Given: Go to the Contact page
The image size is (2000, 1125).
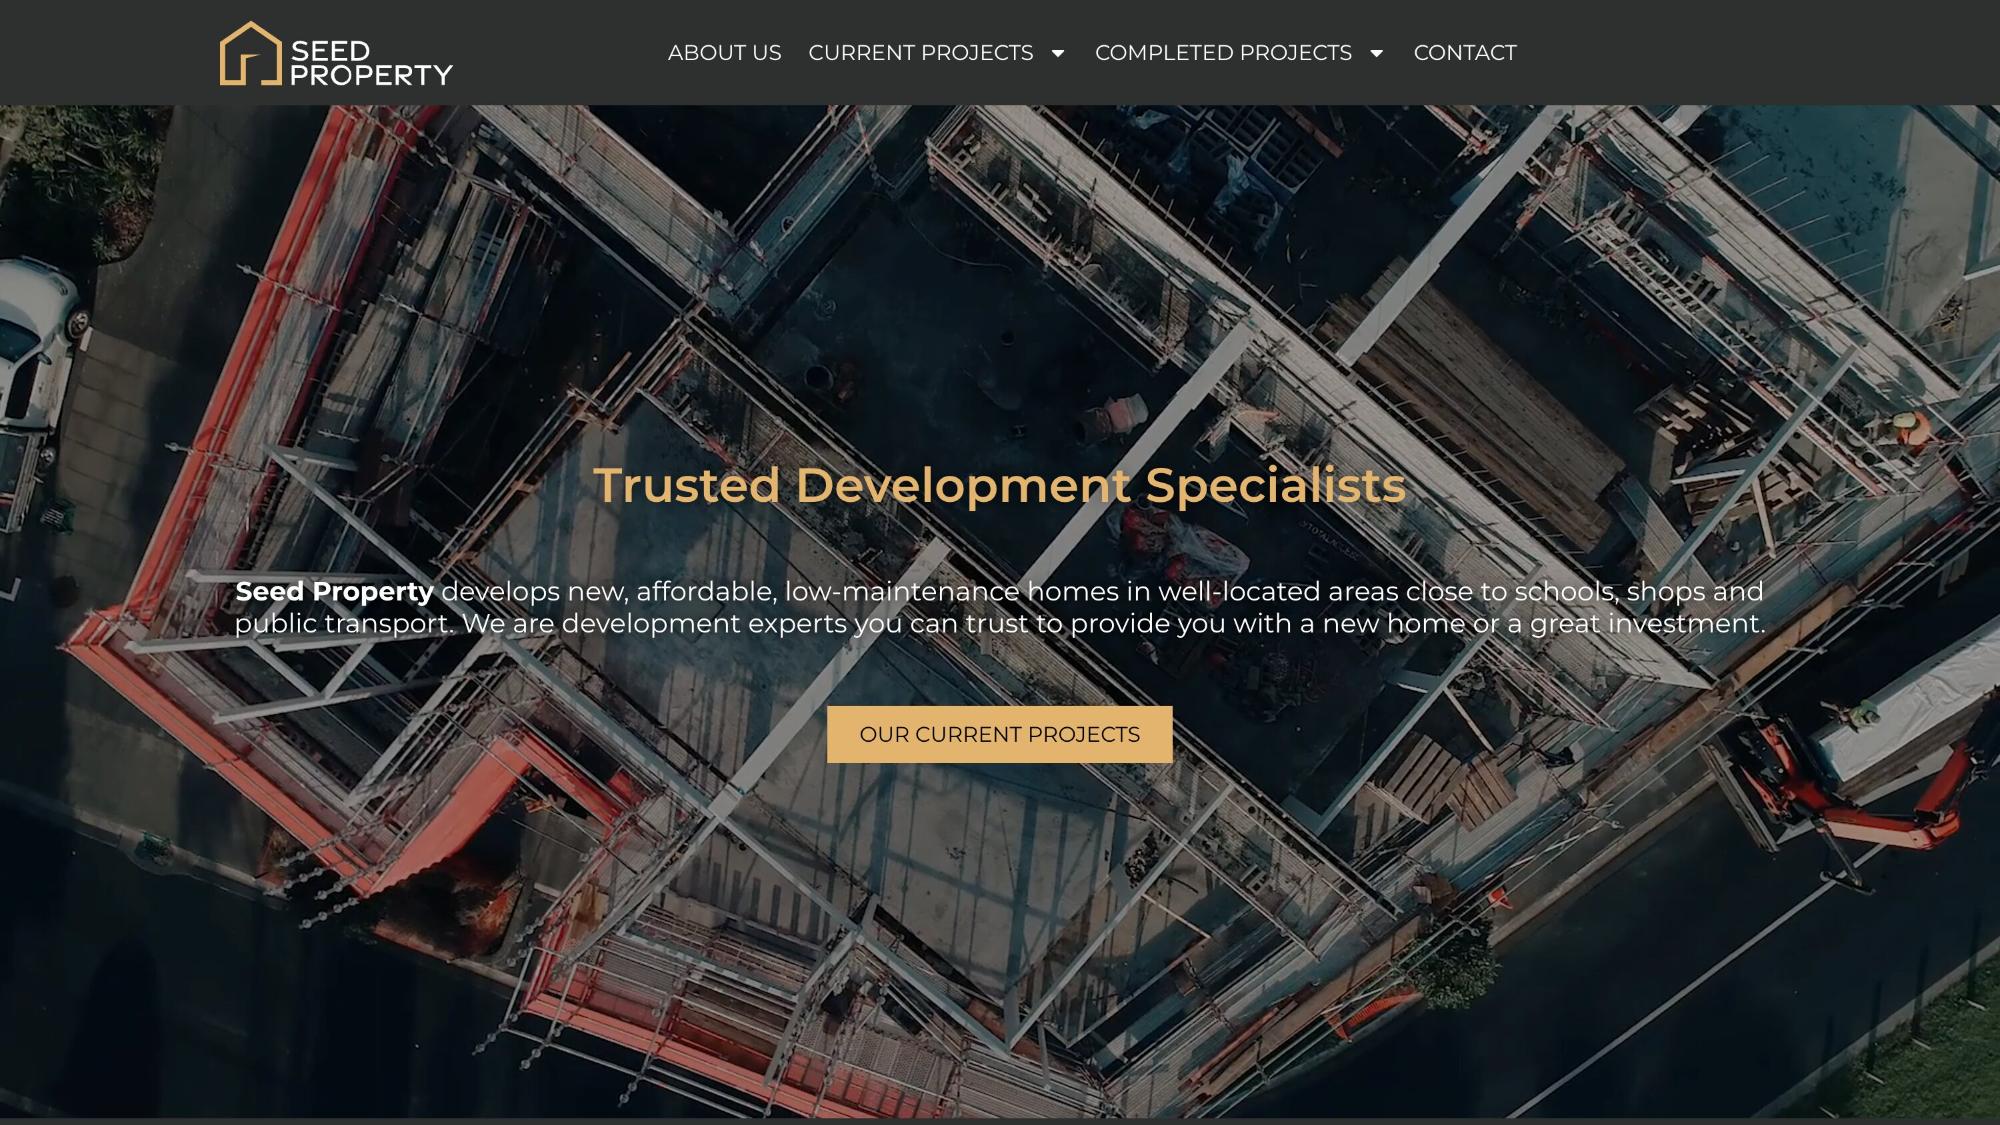Looking at the screenshot, I should click(x=1464, y=53).
